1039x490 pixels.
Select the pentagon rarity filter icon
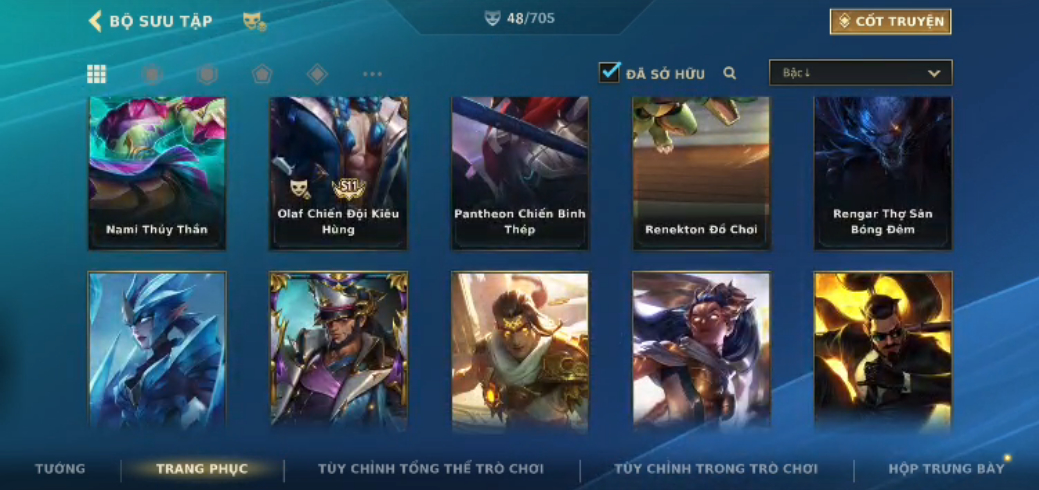(262, 74)
